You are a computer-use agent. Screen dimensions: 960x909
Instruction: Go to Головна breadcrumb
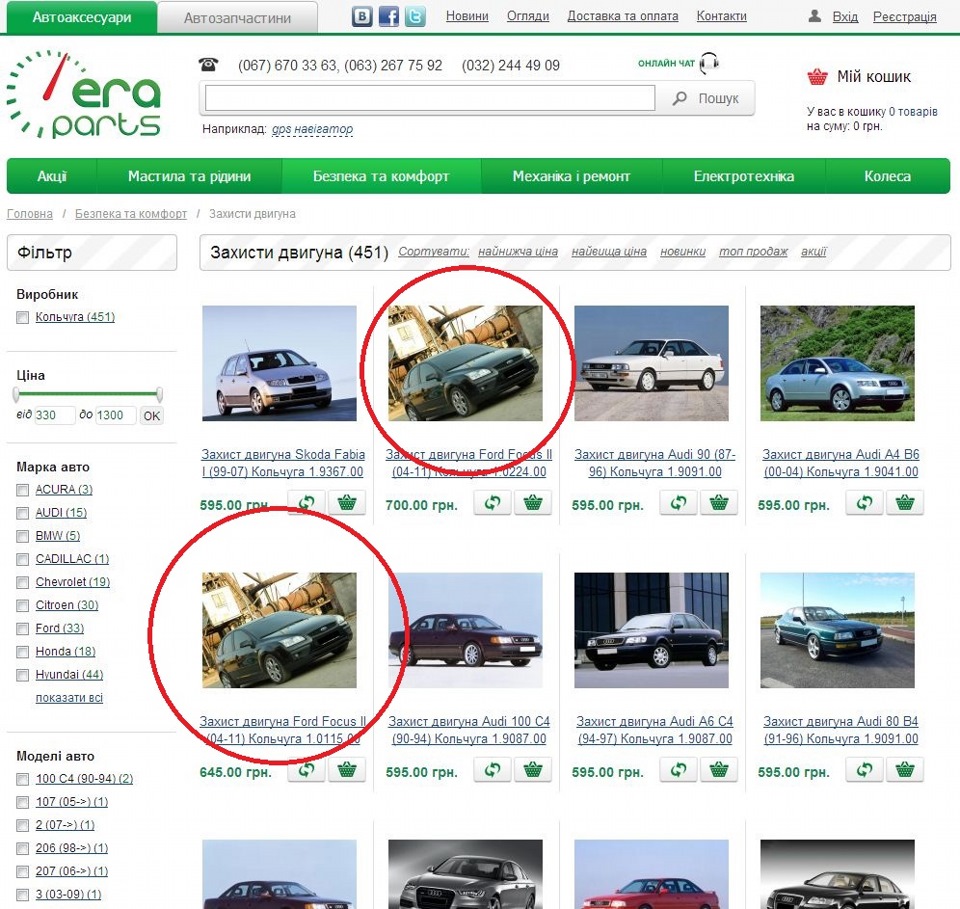point(29,214)
